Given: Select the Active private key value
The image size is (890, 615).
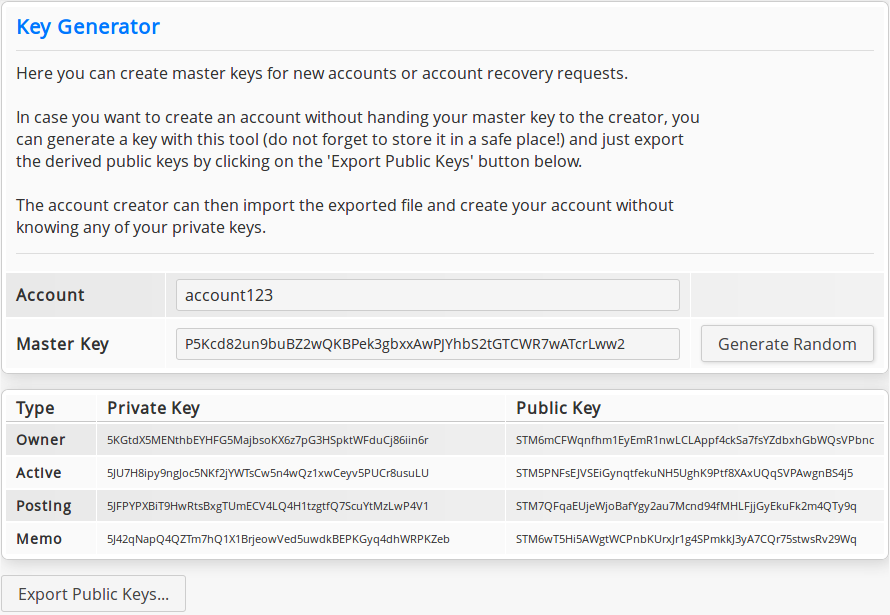Looking at the screenshot, I should pyautogui.click(x=268, y=473).
